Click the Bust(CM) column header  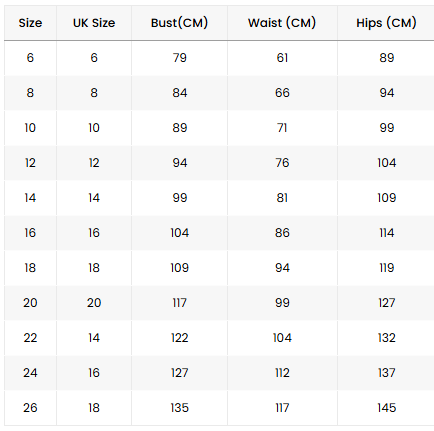[179, 23]
